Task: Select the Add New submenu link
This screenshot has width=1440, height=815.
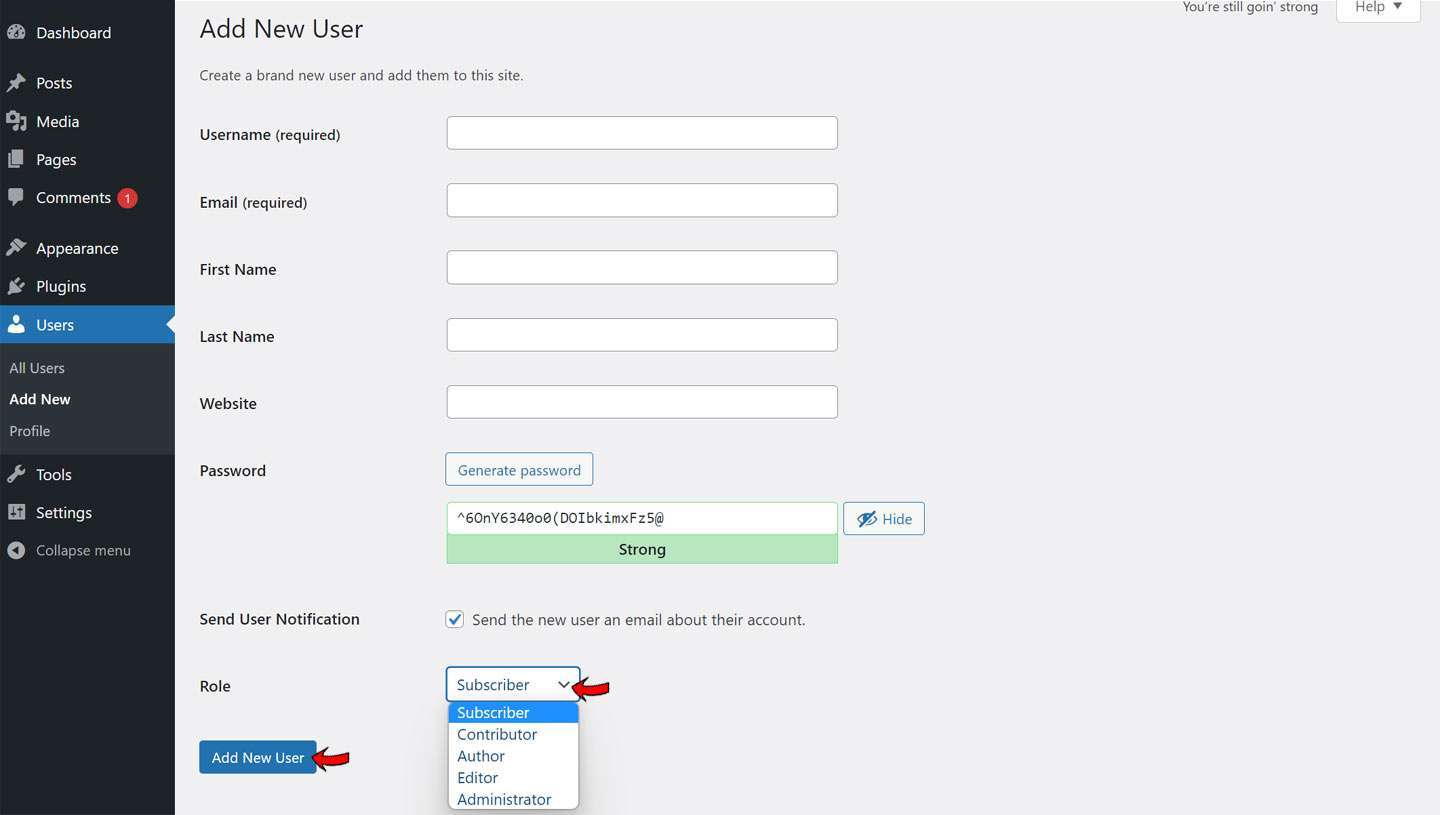Action: coord(40,399)
